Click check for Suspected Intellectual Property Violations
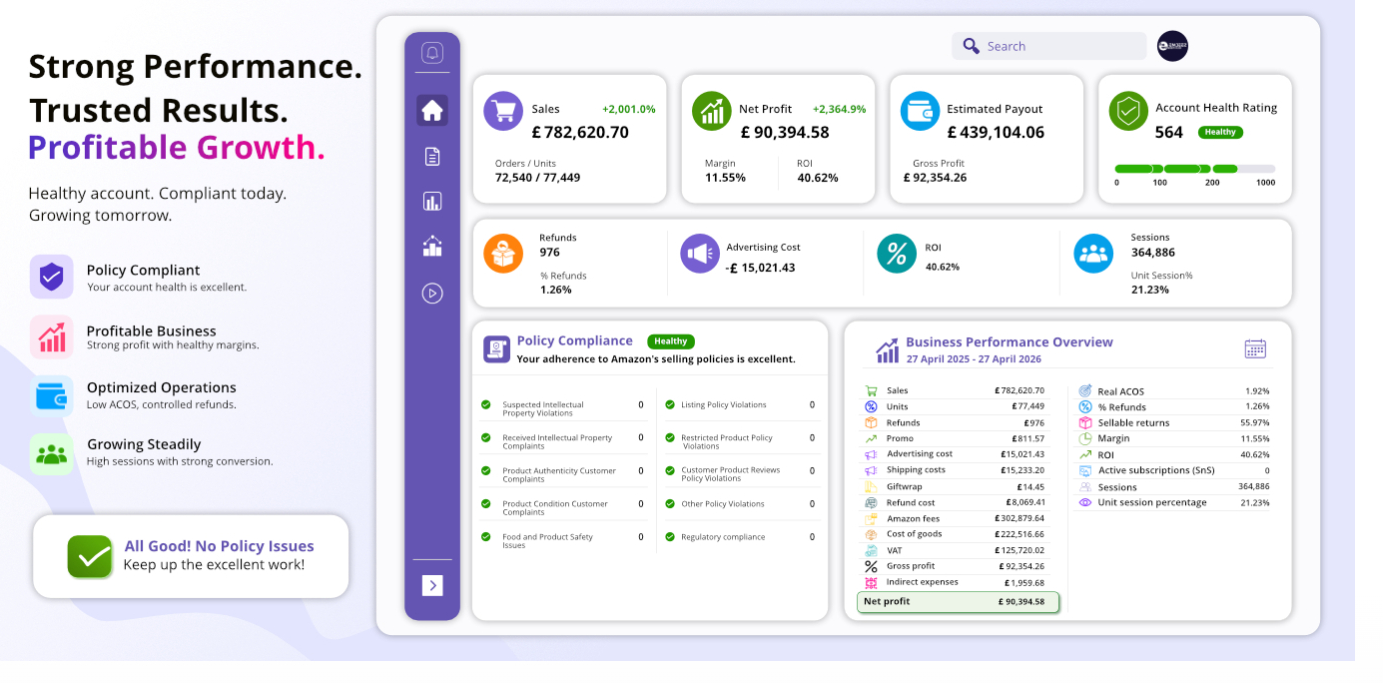The height and width of the screenshot is (683, 1383). coord(486,405)
